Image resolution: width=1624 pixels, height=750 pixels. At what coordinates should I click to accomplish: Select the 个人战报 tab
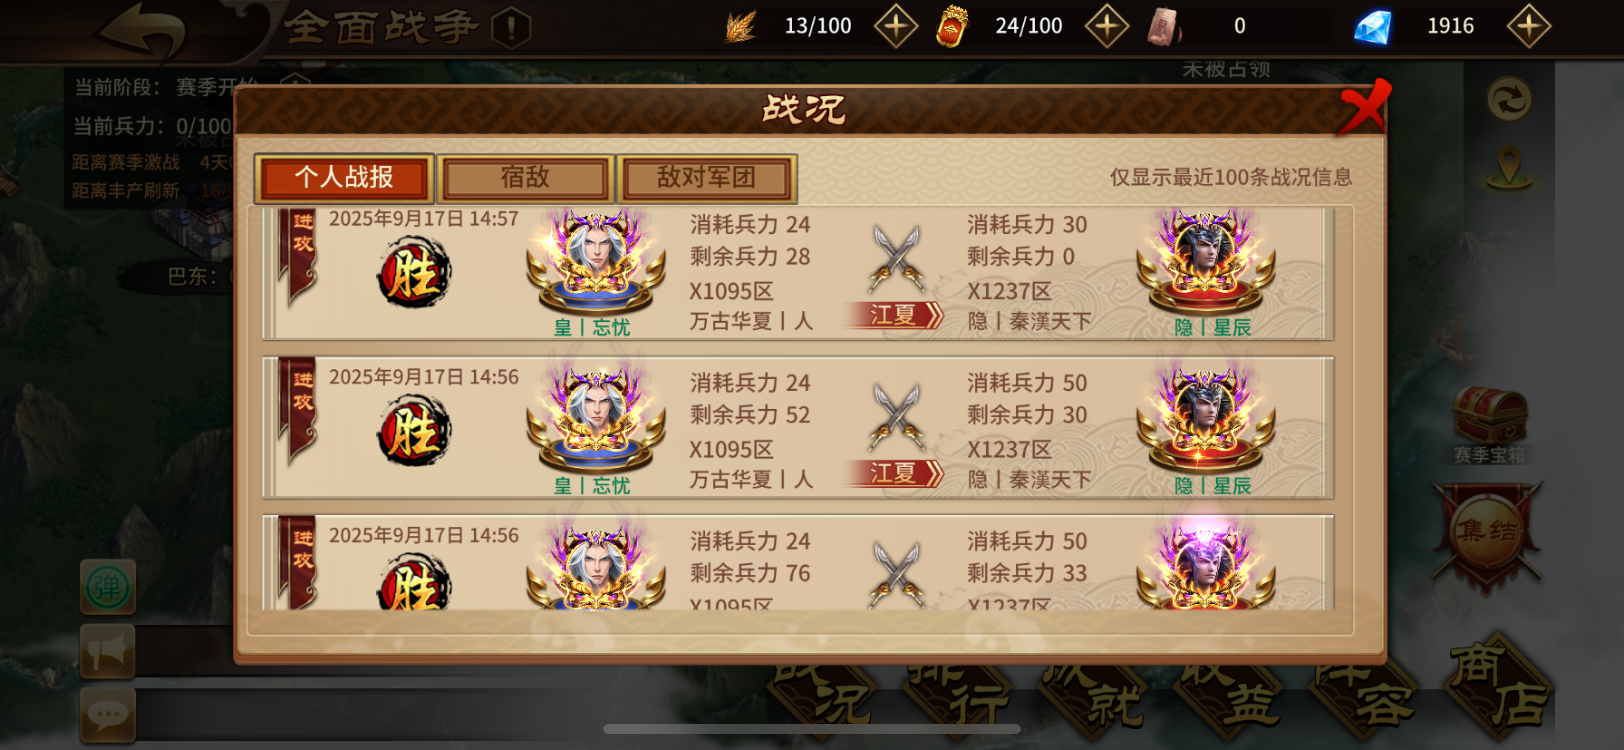(x=344, y=178)
